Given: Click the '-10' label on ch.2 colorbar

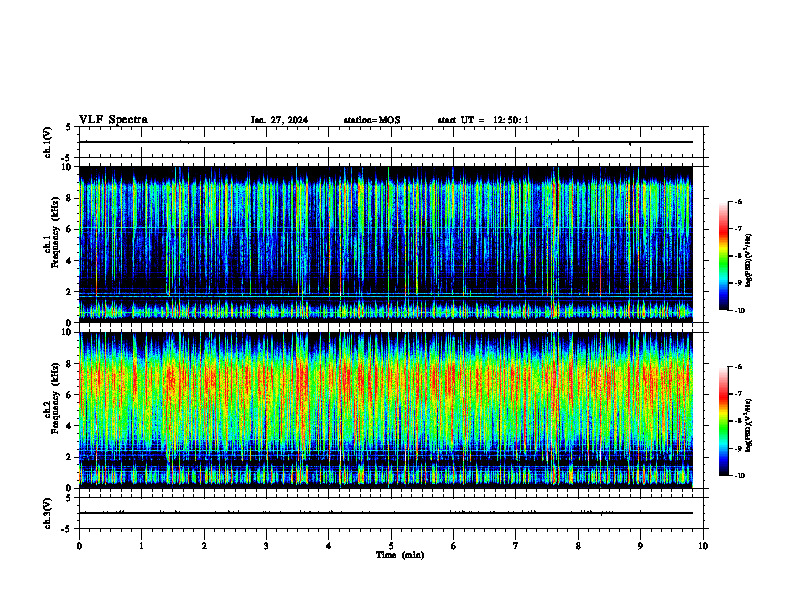Looking at the screenshot, I should point(739,476).
